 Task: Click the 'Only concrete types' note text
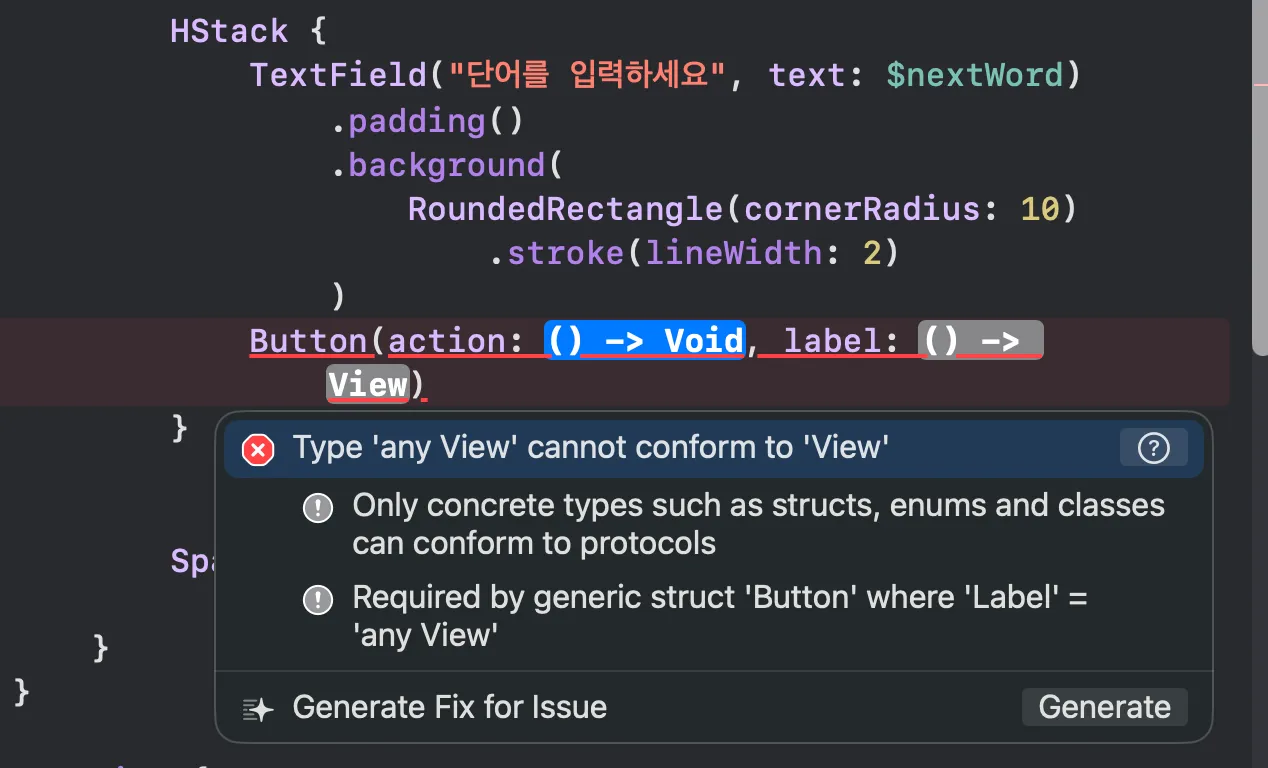pos(757,524)
